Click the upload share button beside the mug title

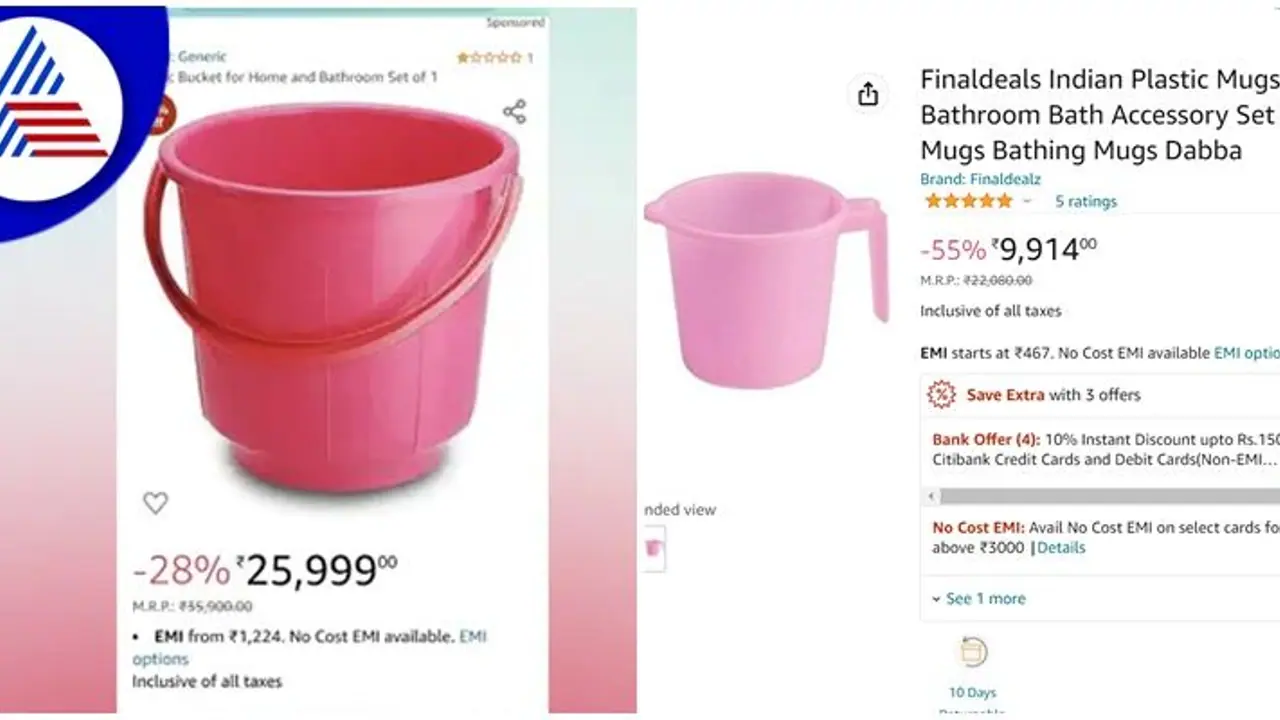point(868,94)
